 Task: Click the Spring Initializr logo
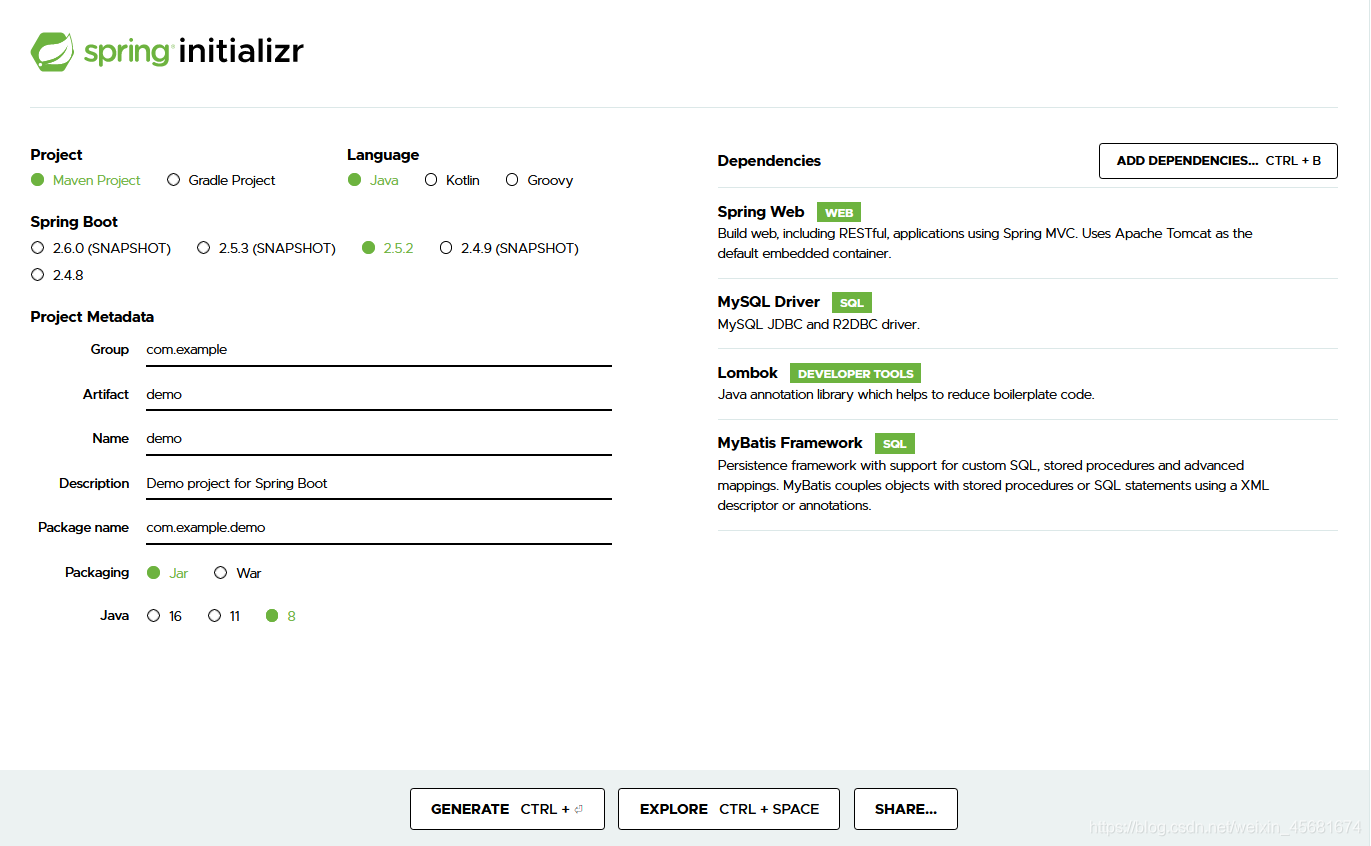pos(167,51)
